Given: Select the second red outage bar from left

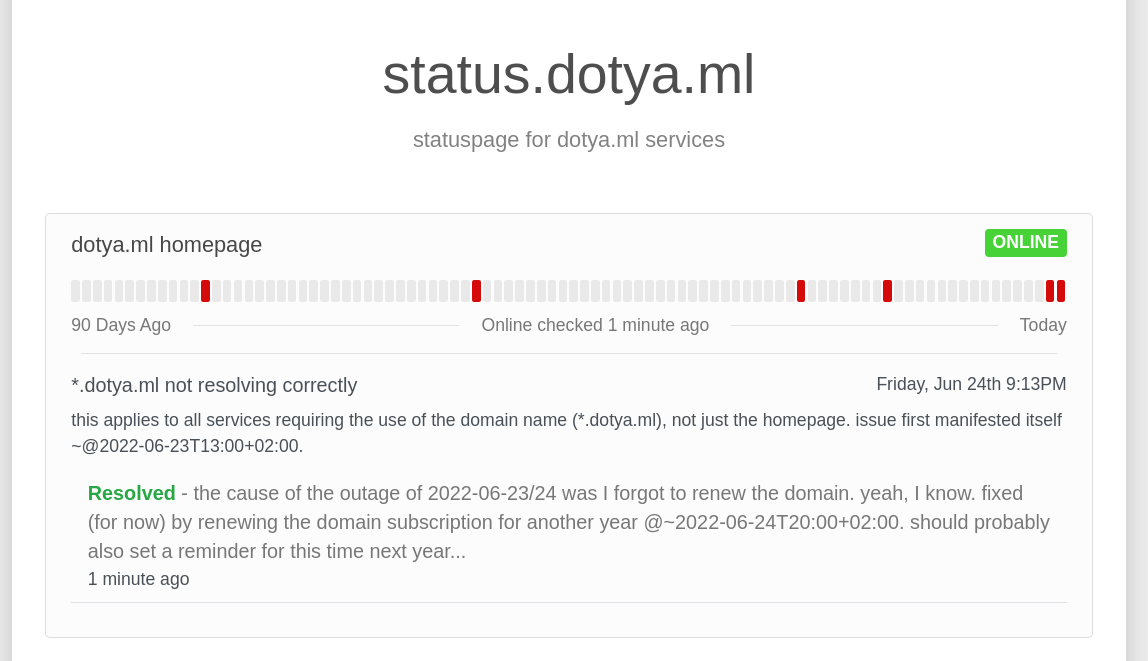Looking at the screenshot, I should click(476, 291).
